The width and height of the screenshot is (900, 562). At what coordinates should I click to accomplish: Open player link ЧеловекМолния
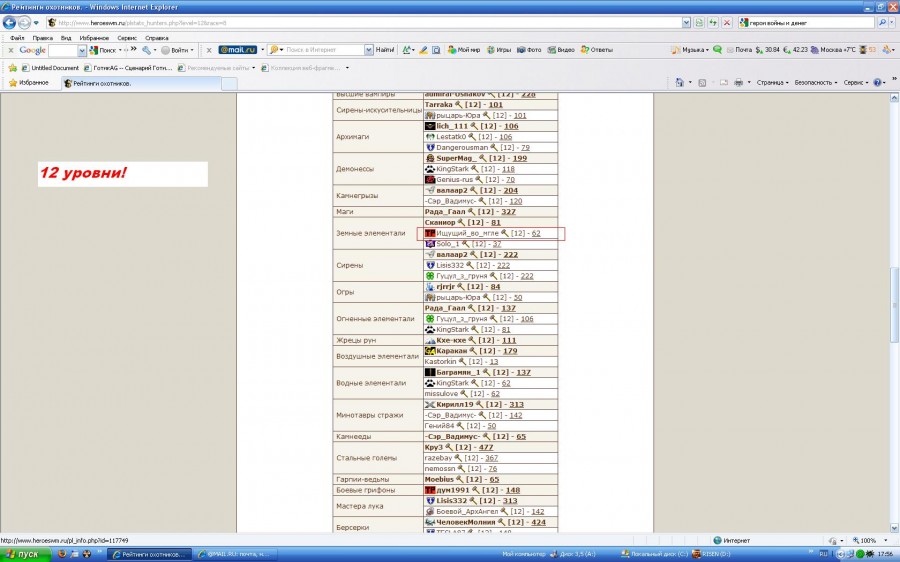point(465,522)
